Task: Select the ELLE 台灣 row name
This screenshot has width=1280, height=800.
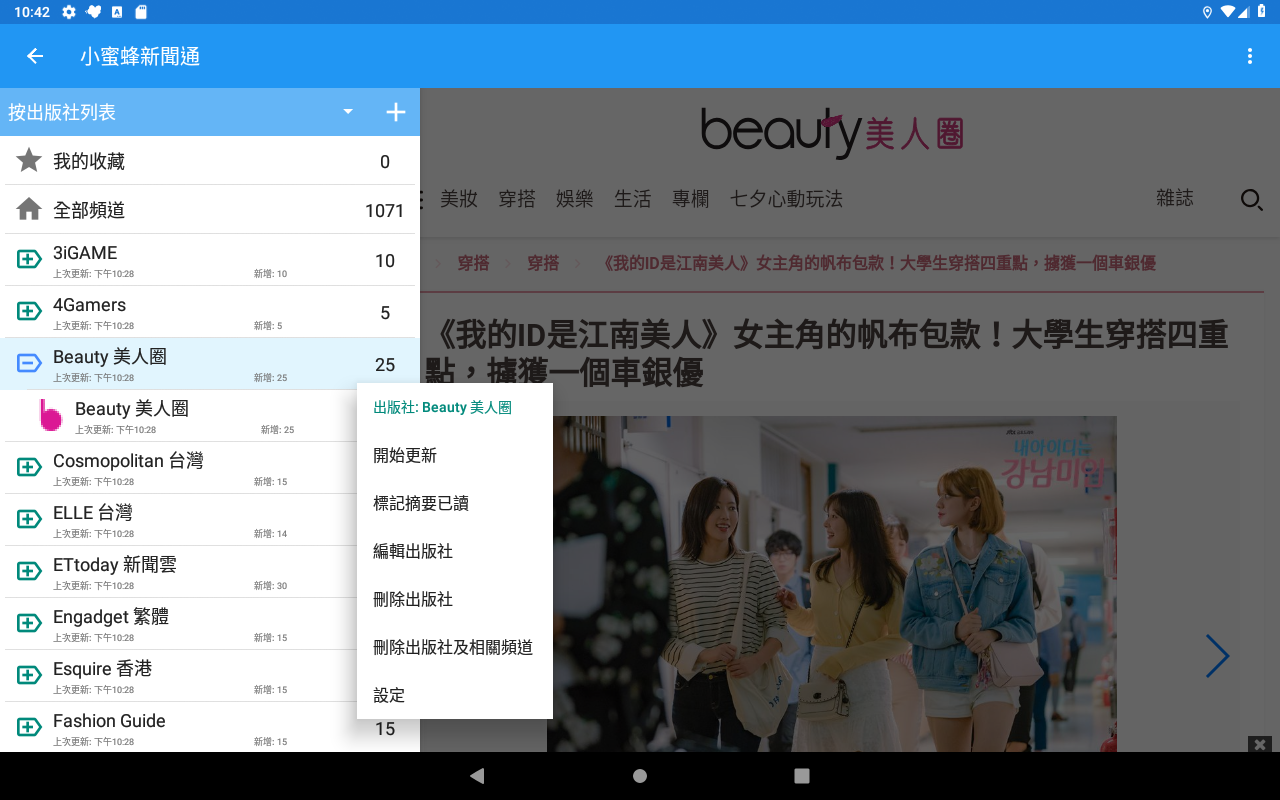Action: click(x=92, y=513)
